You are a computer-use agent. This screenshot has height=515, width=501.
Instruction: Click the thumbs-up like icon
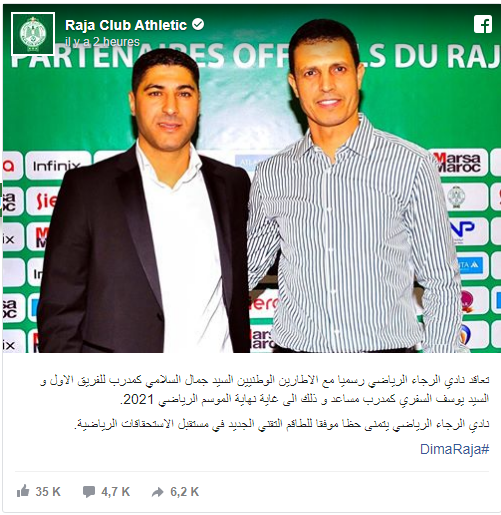tap(23, 491)
